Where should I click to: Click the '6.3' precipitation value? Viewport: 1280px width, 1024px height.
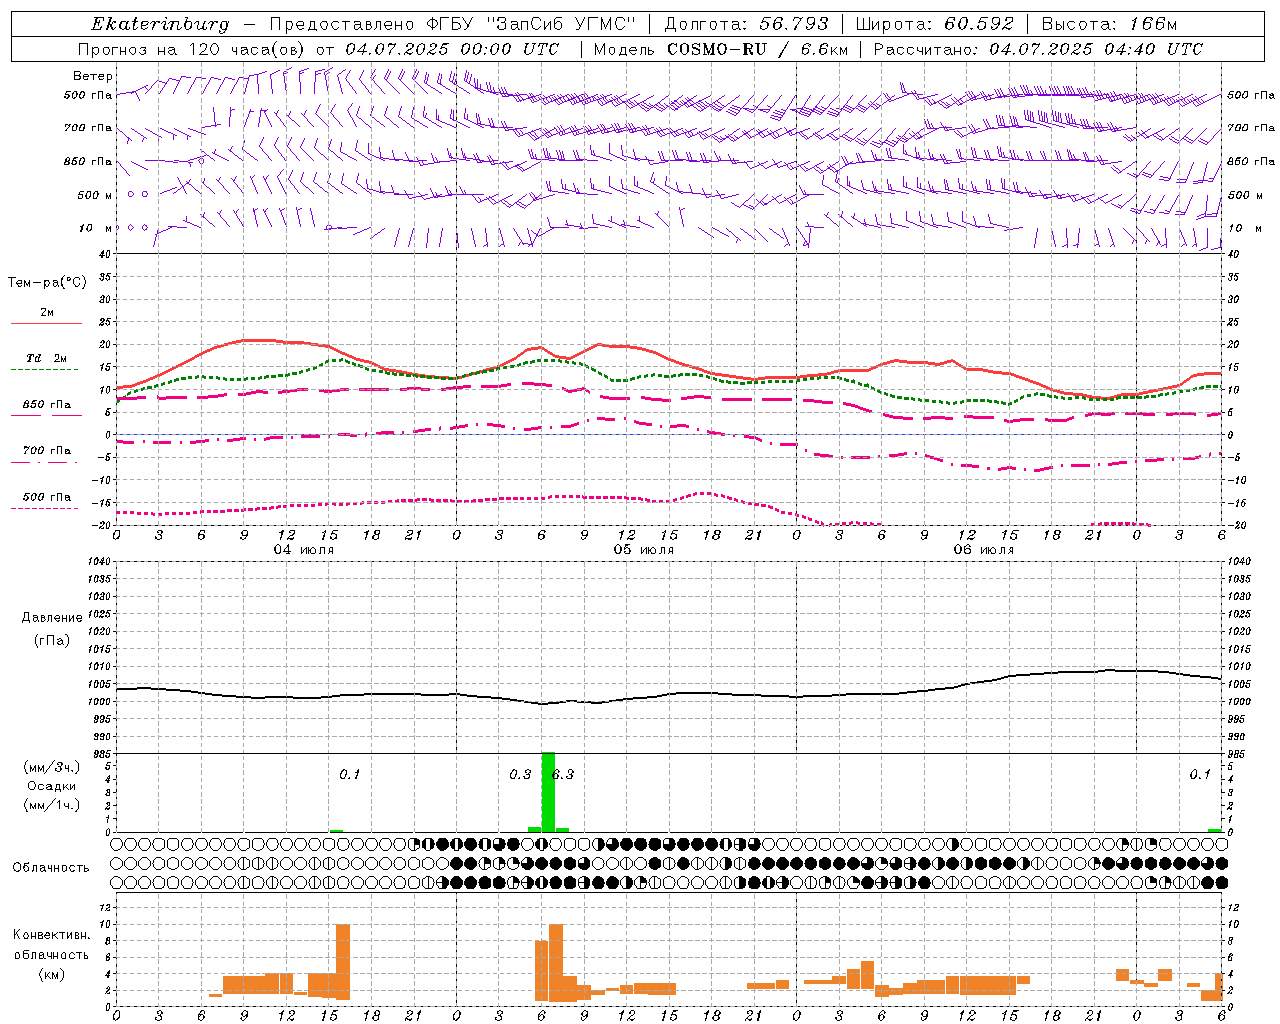click(564, 774)
